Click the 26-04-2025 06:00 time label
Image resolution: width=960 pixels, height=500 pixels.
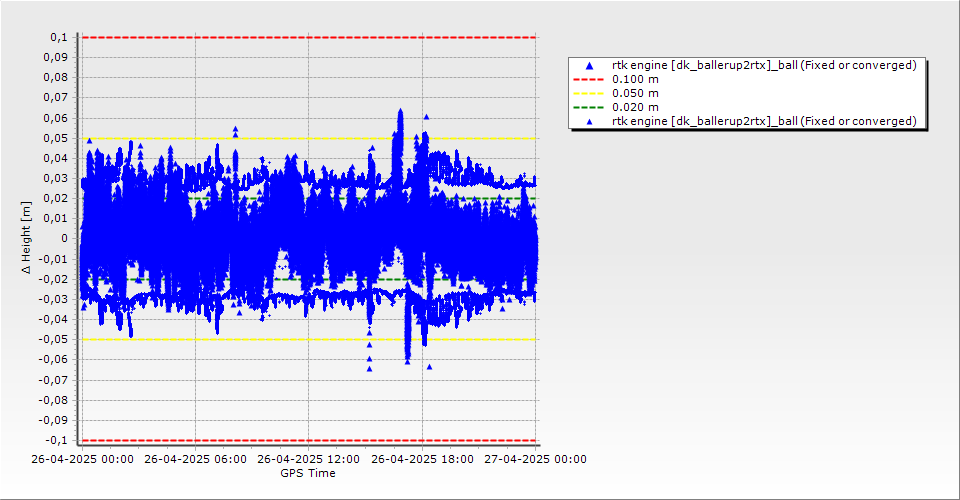point(195,459)
